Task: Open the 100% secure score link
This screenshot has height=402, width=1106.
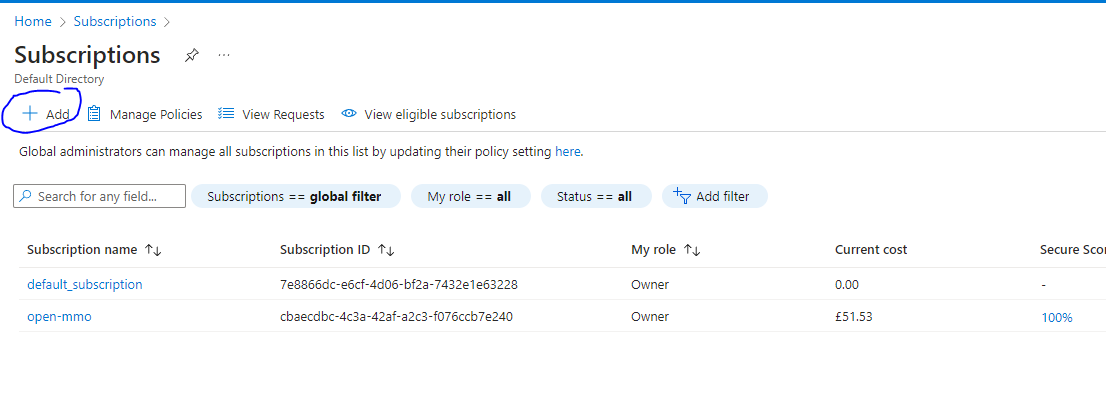Action: coord(1057,317)
